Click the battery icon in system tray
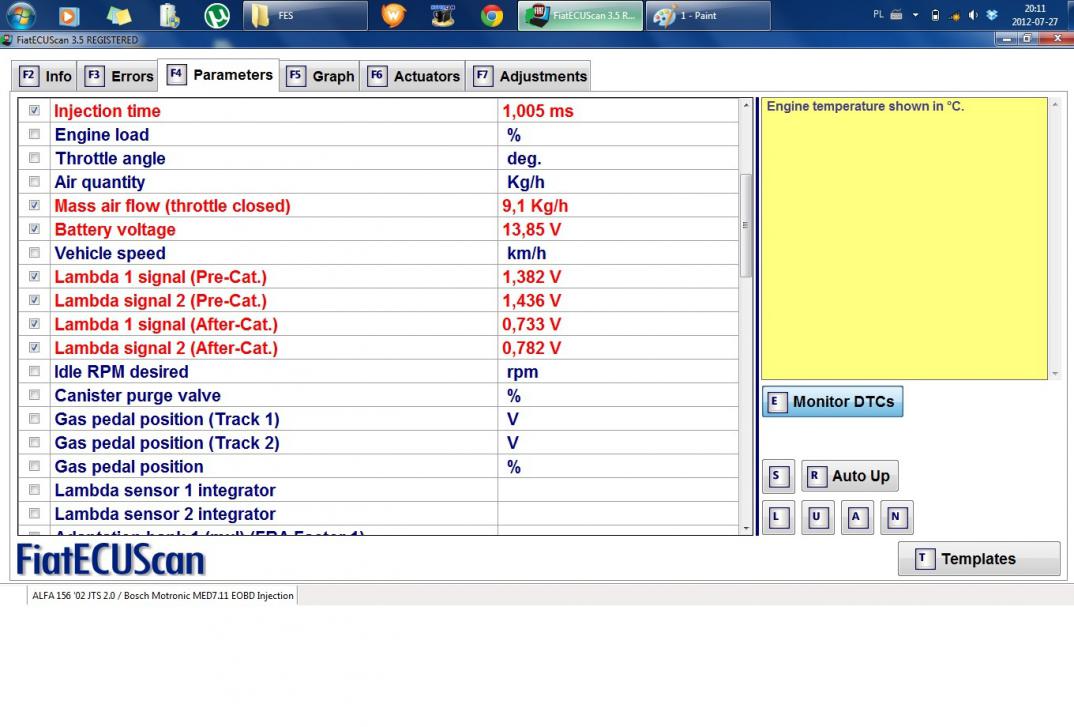This screenshot has width=1074, height=727. (935, 14)
